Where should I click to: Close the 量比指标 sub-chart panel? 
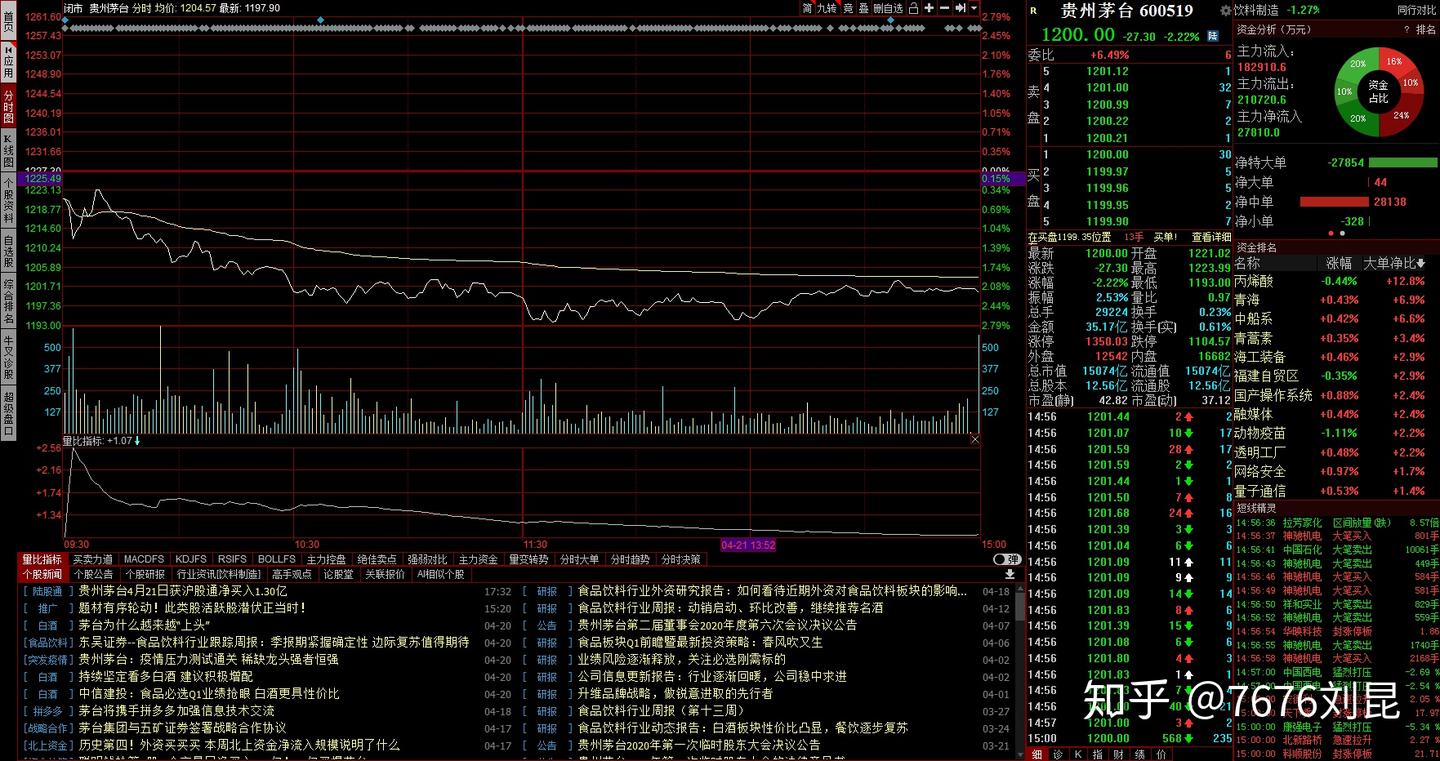pos(975,440)
